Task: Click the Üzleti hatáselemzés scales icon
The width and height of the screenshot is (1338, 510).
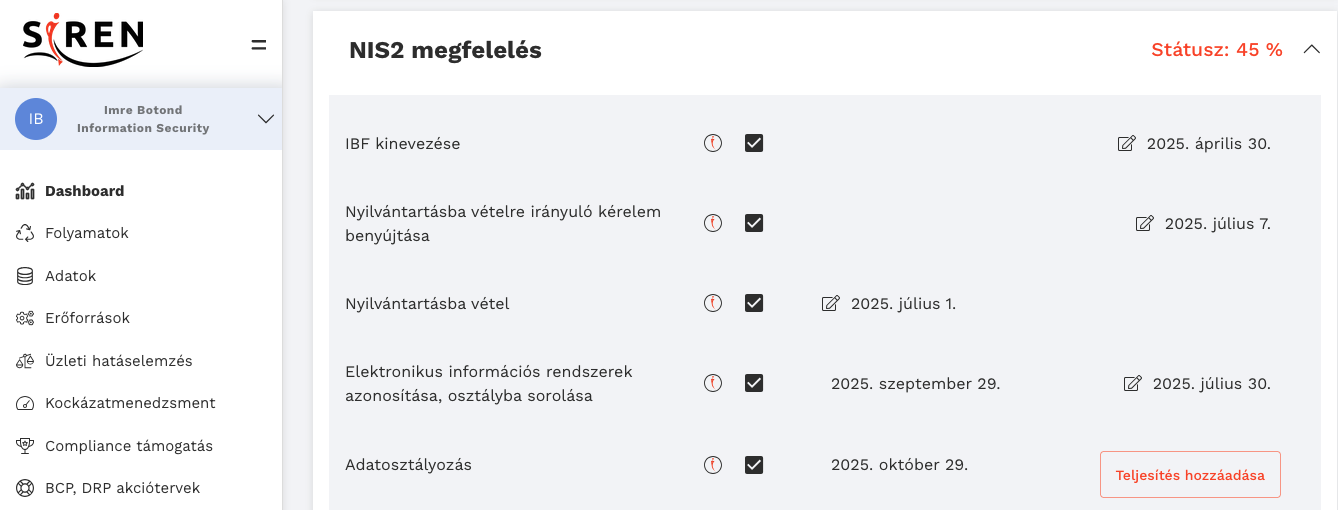Action: point(26,361)
